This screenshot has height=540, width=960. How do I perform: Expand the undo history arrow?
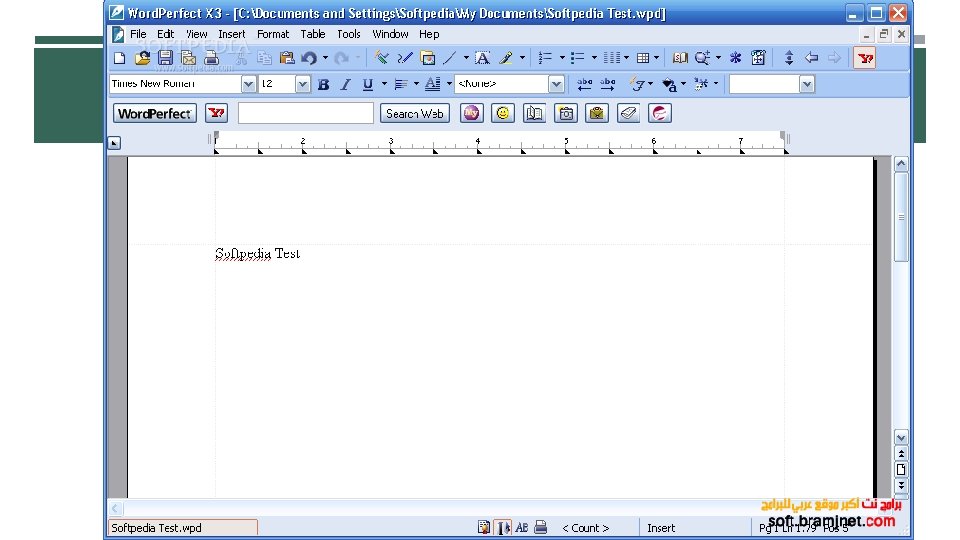pyautogui.click(x=325, y=58)
